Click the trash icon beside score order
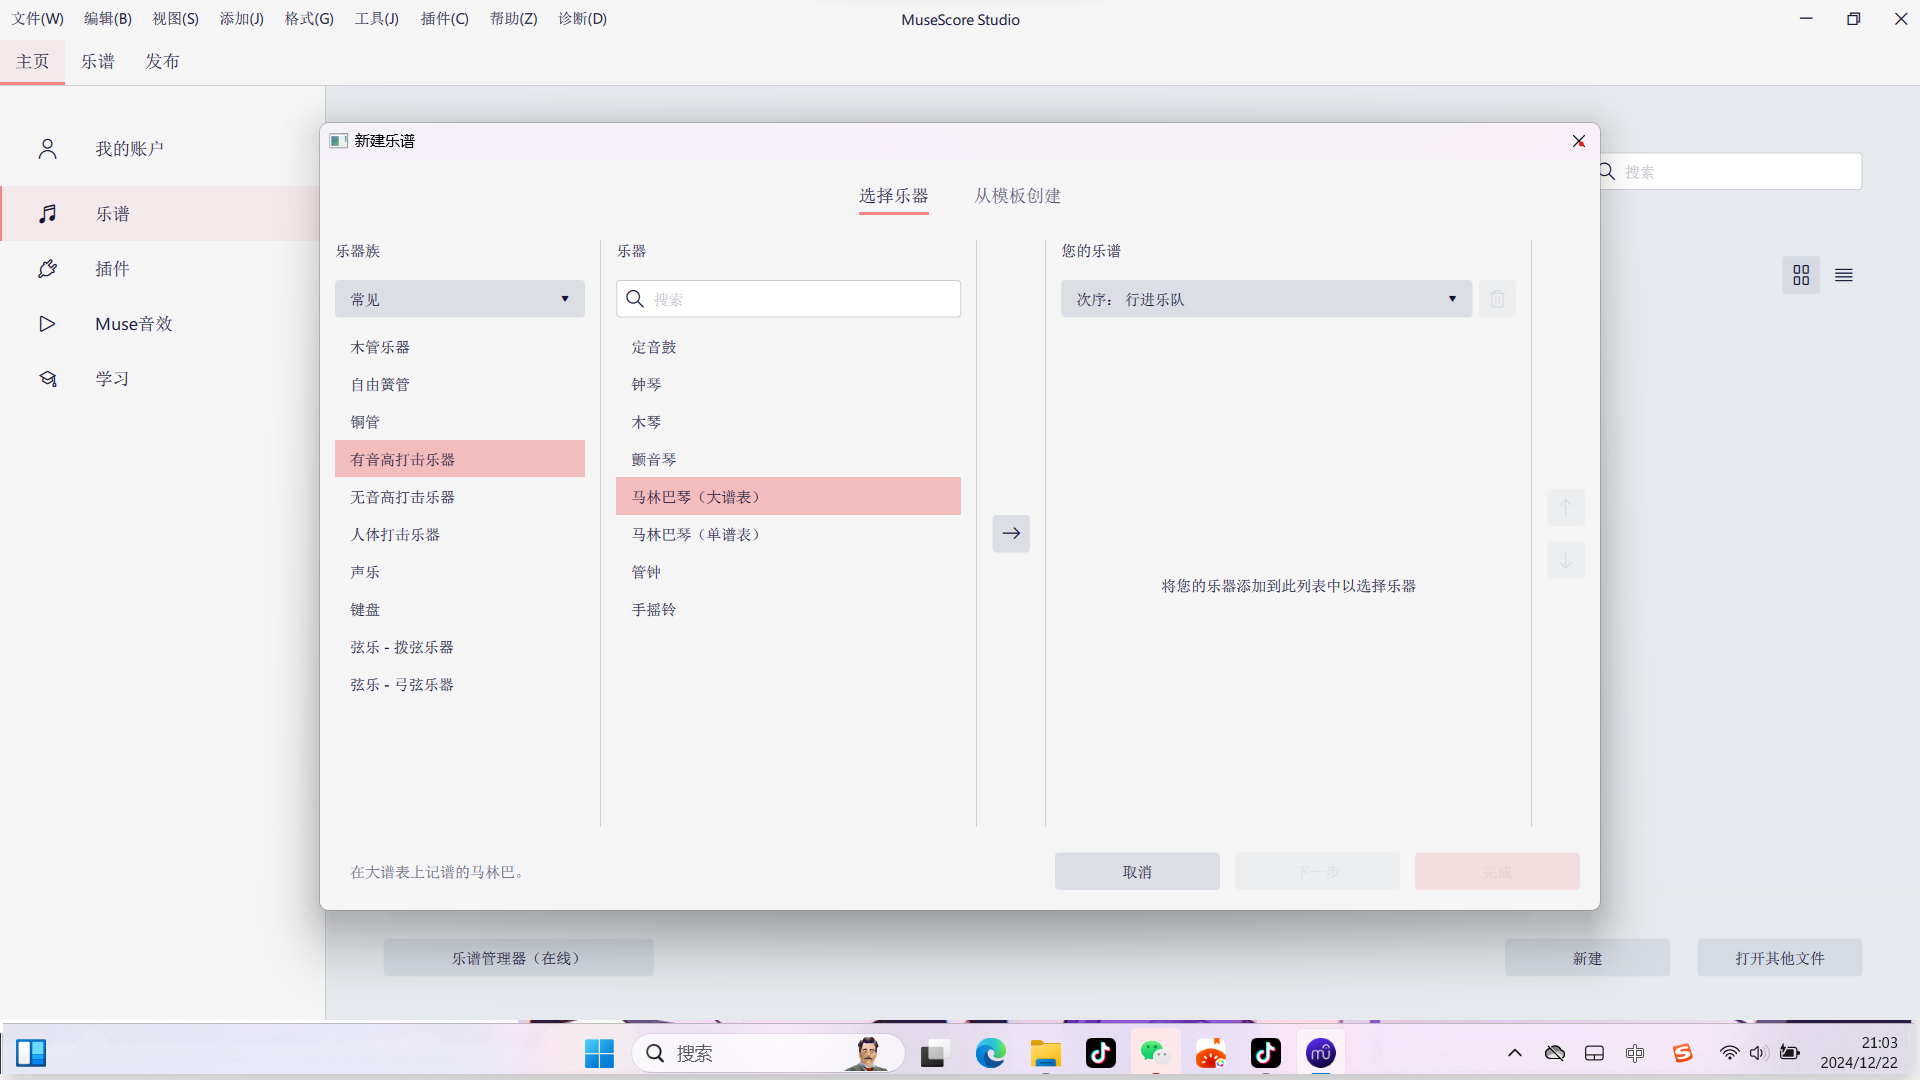 1497,299
